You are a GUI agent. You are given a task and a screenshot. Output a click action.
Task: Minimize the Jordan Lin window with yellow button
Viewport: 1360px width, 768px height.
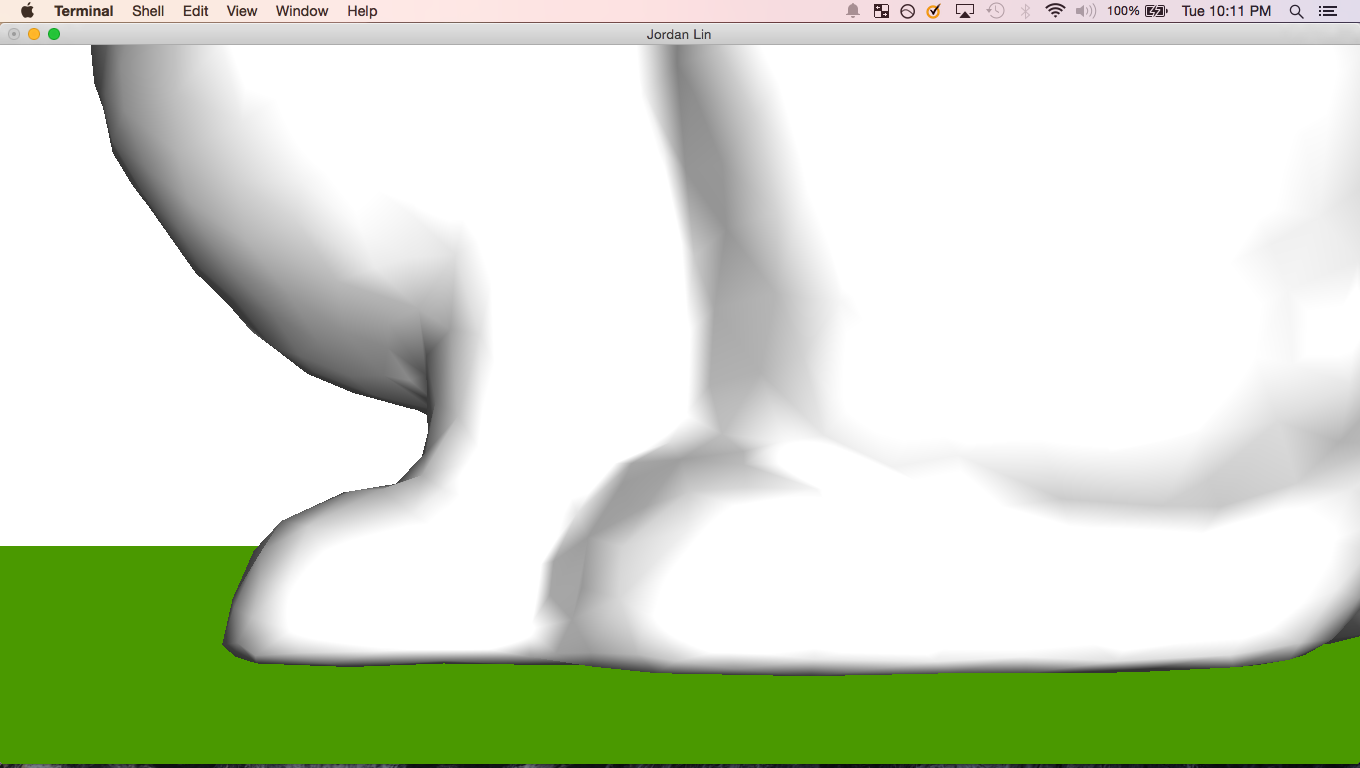34,34
